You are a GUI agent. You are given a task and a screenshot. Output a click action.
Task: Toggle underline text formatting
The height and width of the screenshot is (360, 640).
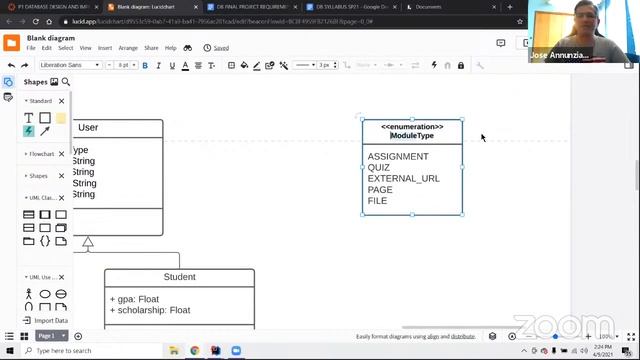click(172, 65)
